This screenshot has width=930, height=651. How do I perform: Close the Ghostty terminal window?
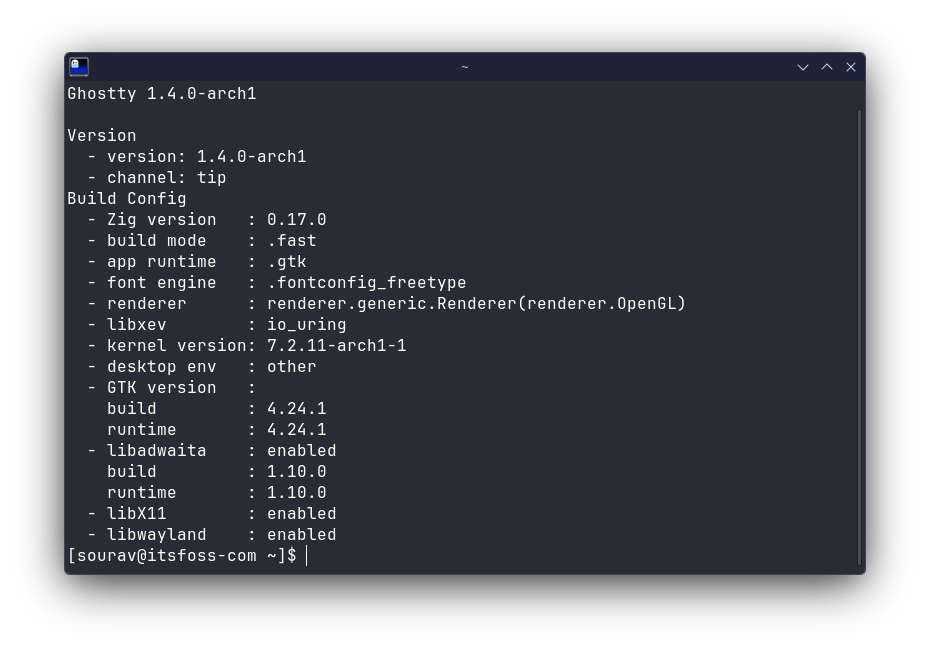851,67
